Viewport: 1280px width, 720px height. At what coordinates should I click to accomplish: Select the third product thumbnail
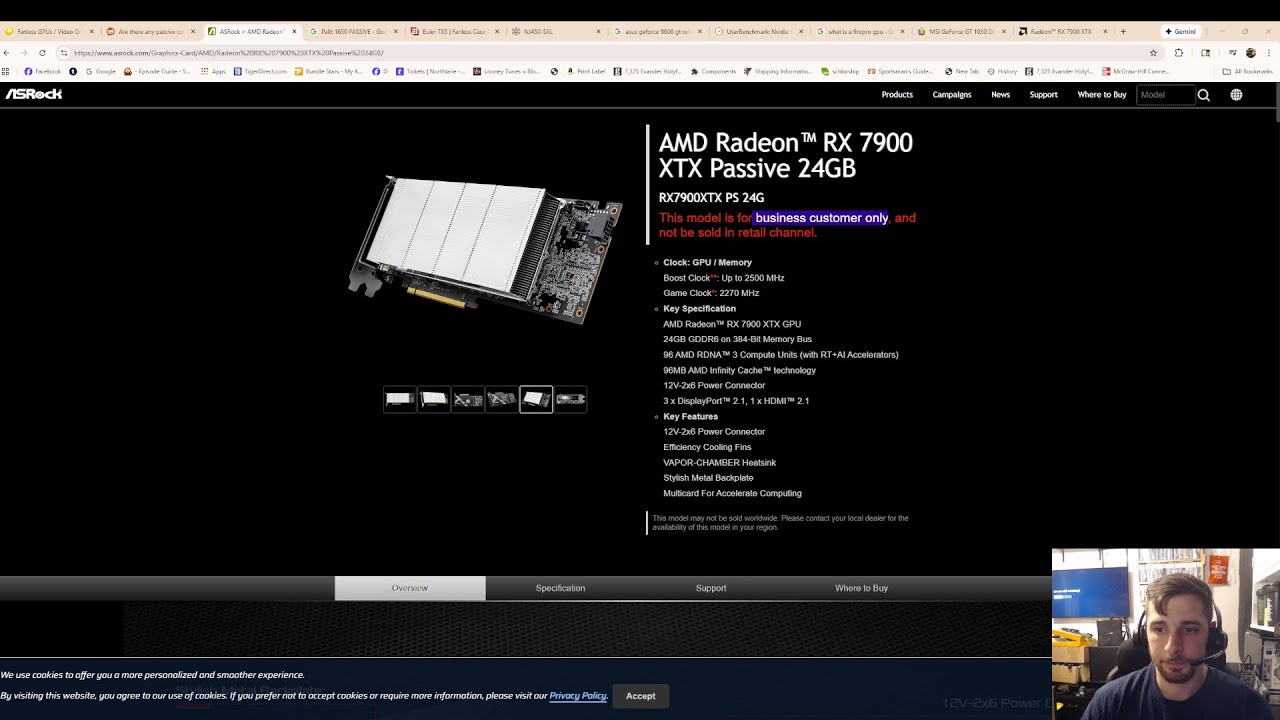pos(468,399)
